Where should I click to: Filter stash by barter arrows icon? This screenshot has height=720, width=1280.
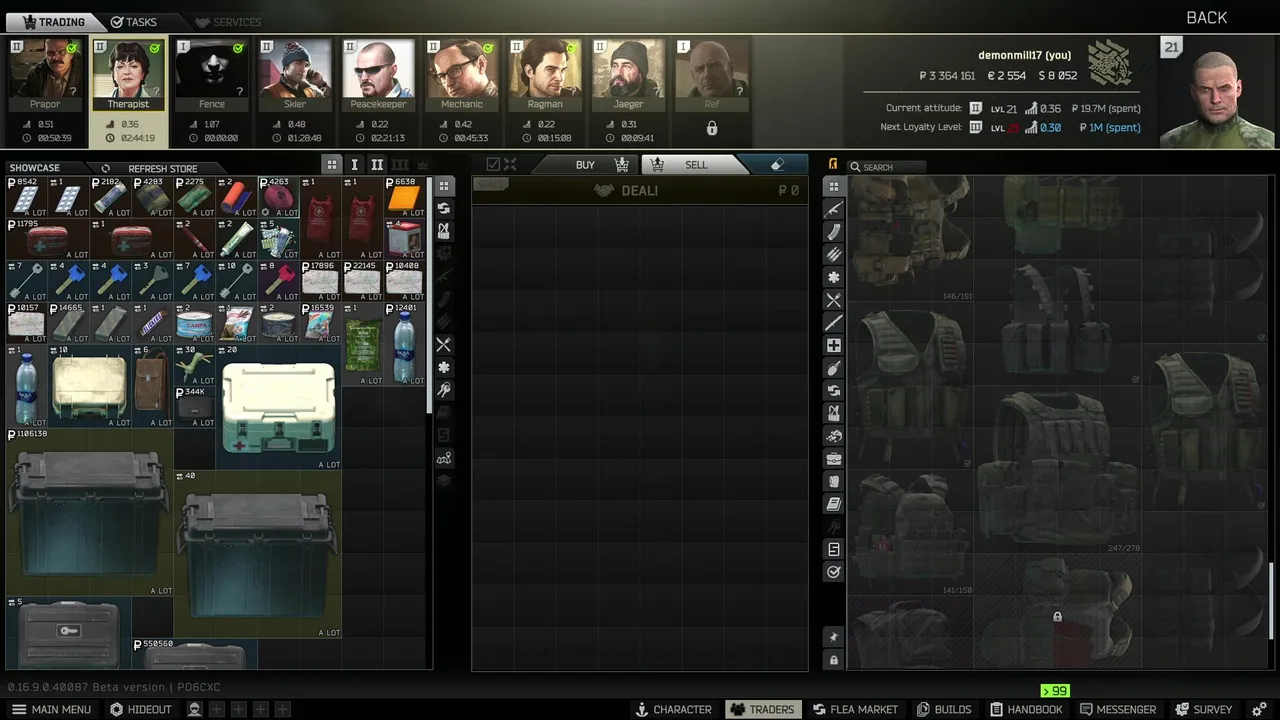[x=834, y=391]
